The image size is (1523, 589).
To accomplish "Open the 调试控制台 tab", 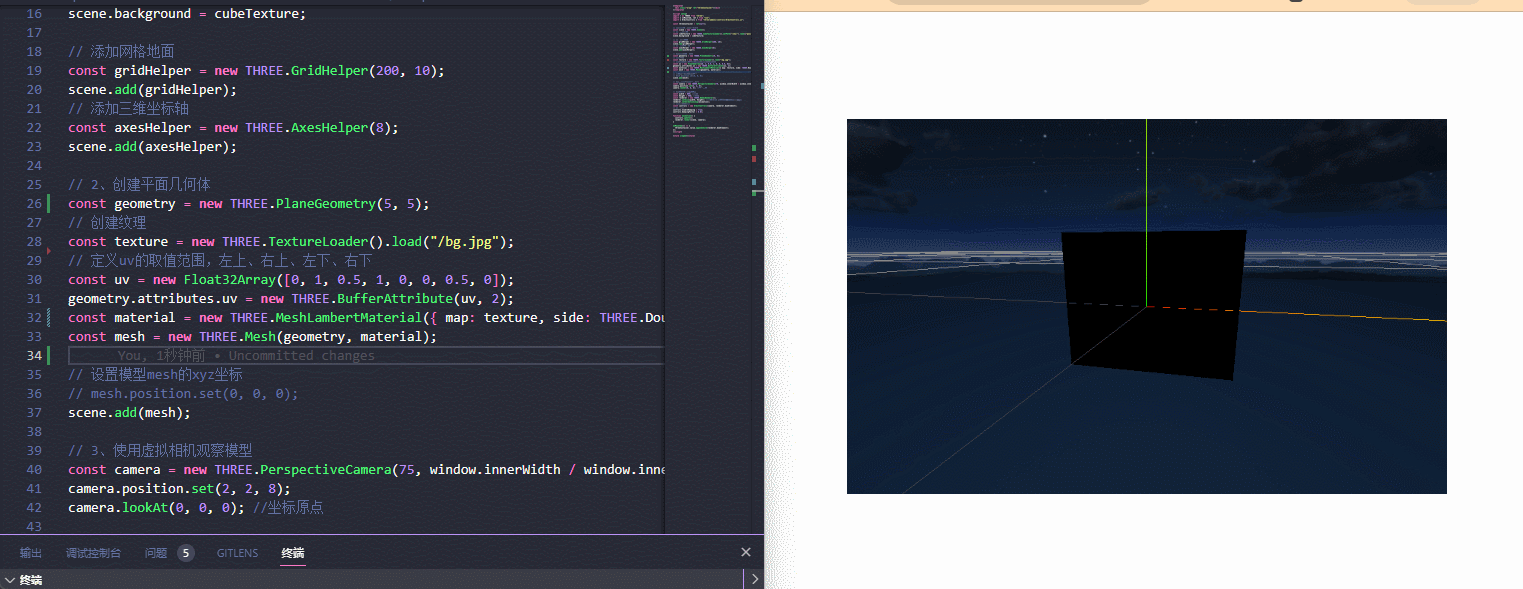I will point(93,553).
